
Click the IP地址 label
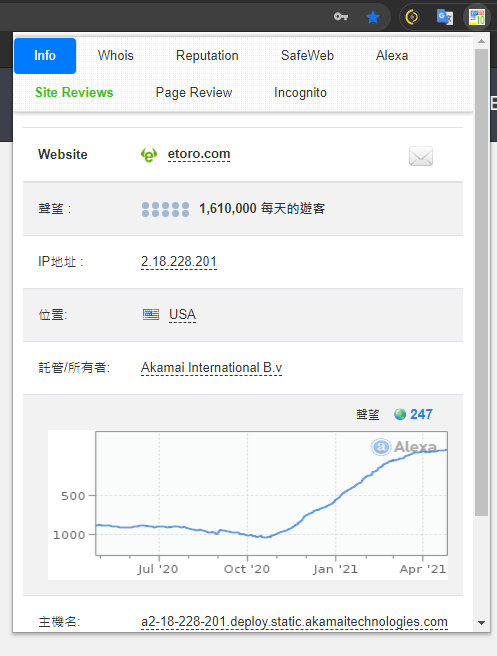[x=61, y=262]
